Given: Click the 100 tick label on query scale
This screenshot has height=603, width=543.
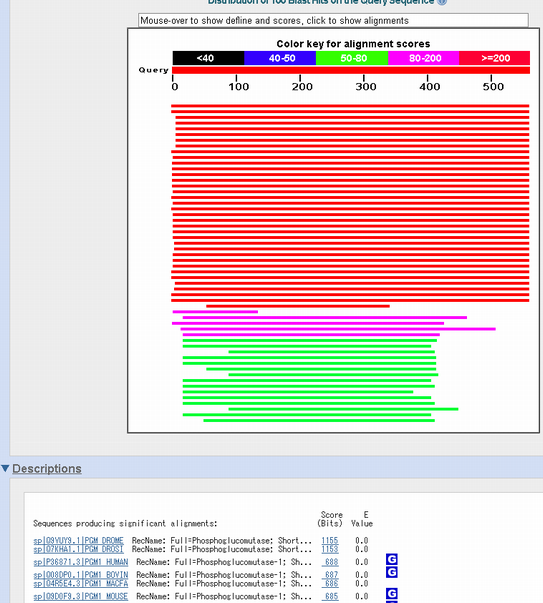Looking at the screenshot, I should click(238, 87).
